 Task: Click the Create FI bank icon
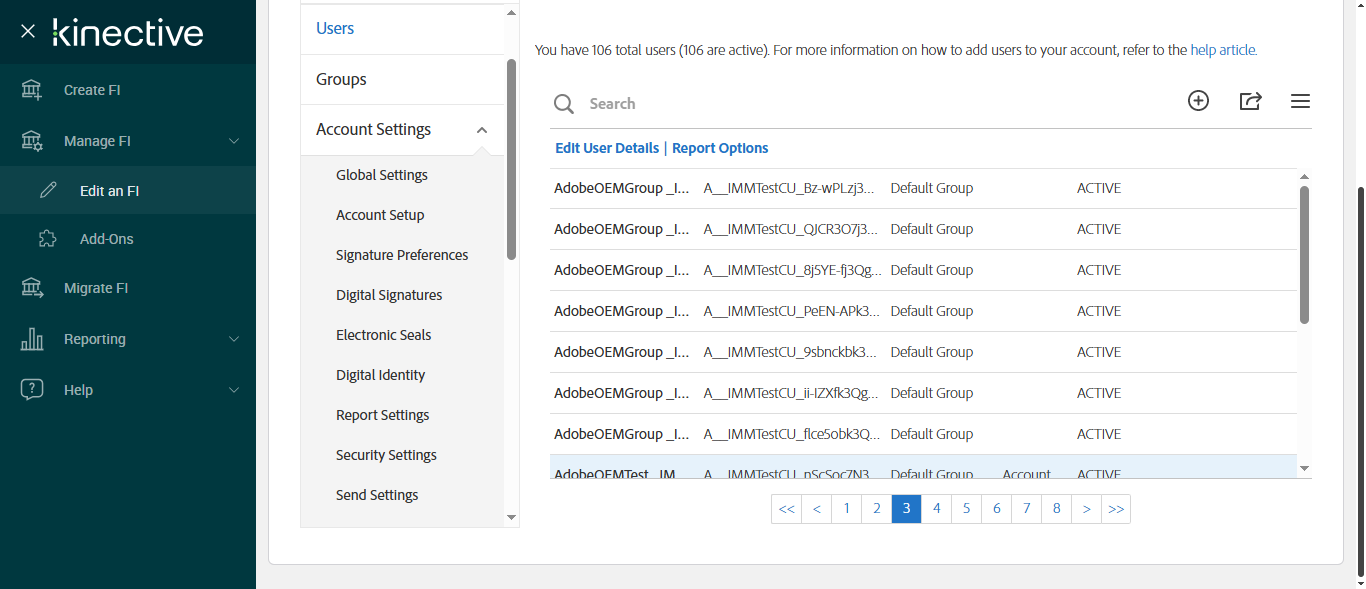[x=32, y=90]
